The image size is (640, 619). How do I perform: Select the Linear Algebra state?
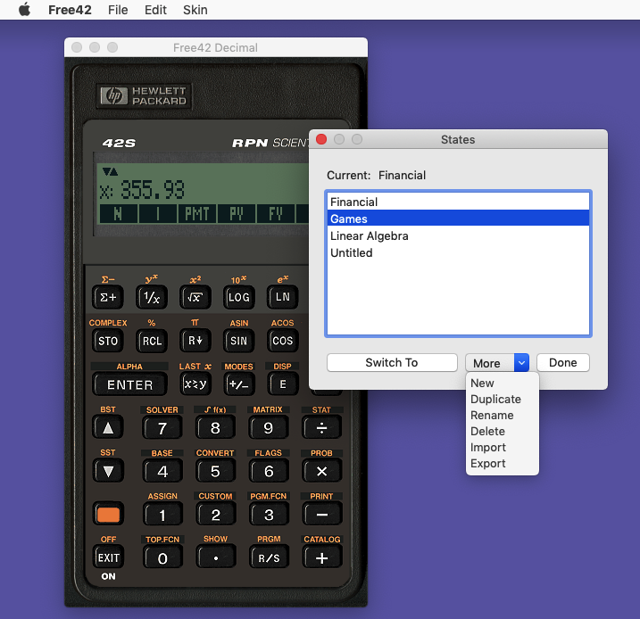pyautogui.click(x=458, y=236)
